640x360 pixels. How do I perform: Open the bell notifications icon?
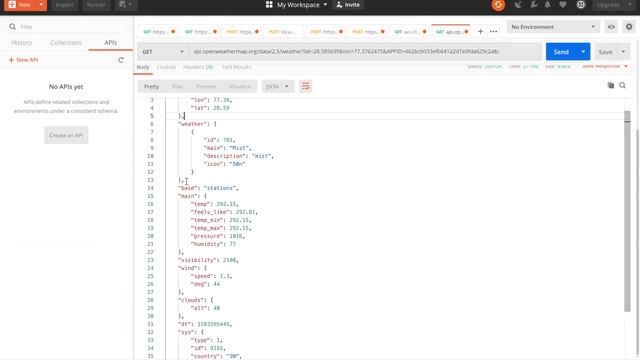(x=548, y=5)
